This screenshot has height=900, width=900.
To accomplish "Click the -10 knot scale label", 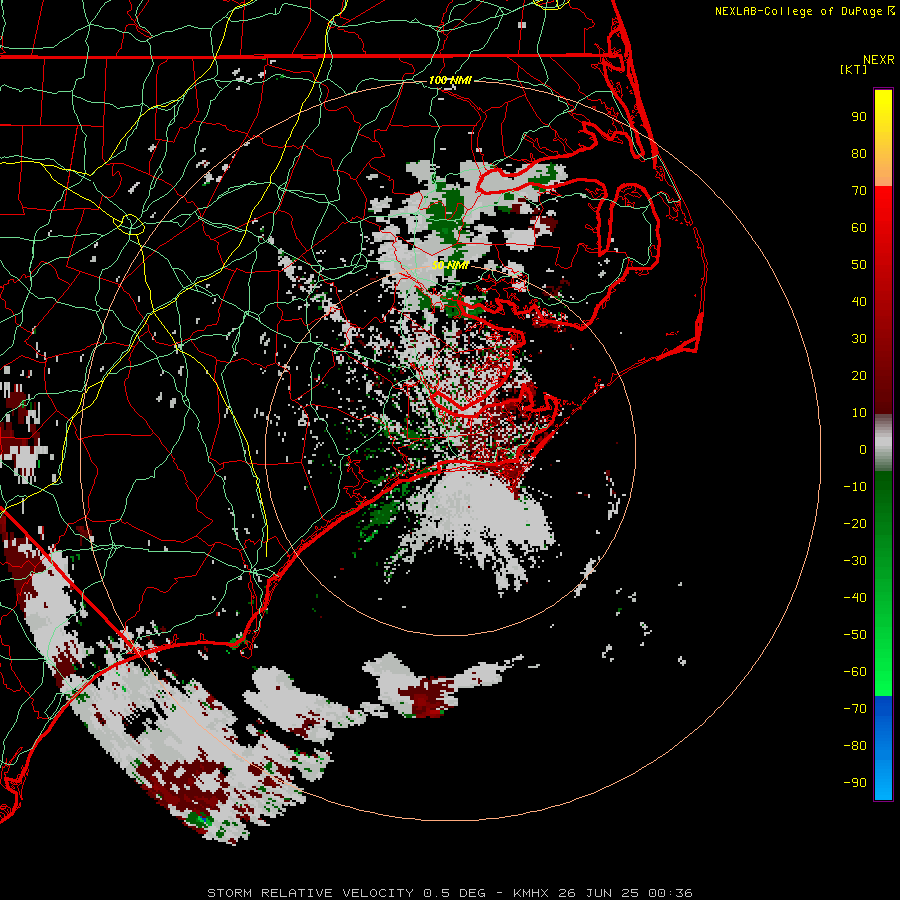I will (855, 487).
